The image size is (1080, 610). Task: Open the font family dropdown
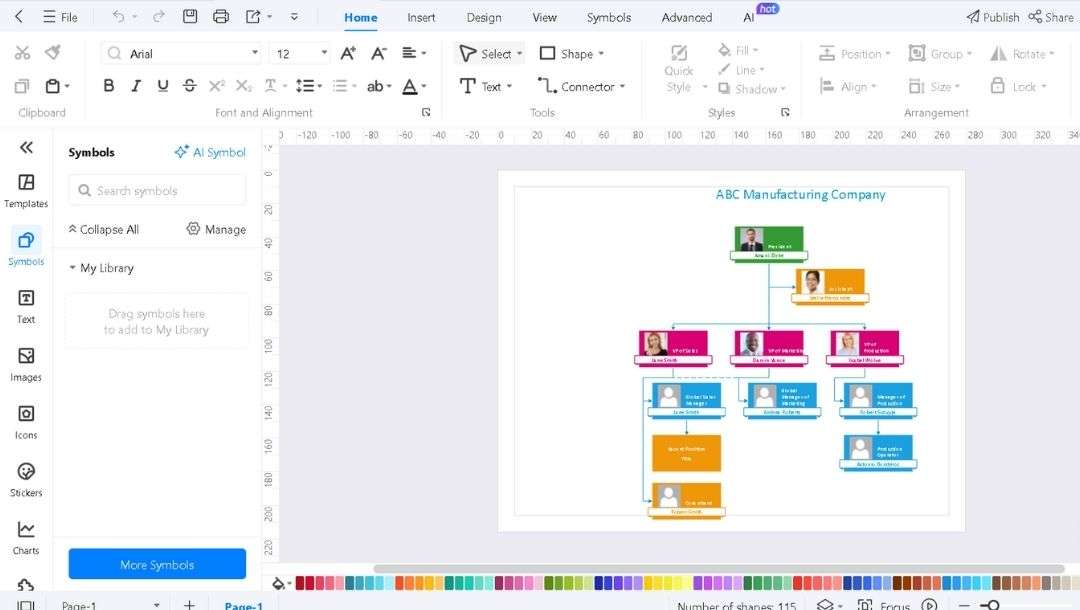click(x=256, y=52)
